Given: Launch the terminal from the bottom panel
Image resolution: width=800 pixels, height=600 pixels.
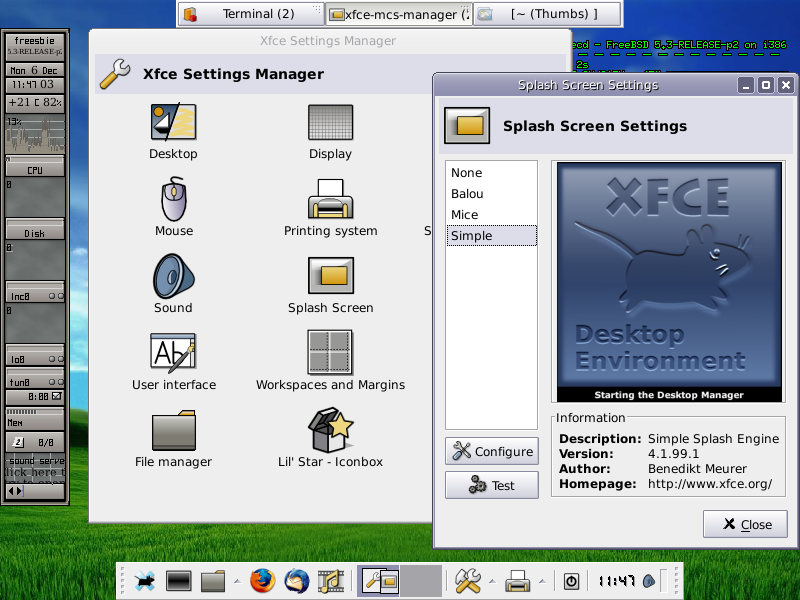Looking at the screenshot, I should point(179,581).
